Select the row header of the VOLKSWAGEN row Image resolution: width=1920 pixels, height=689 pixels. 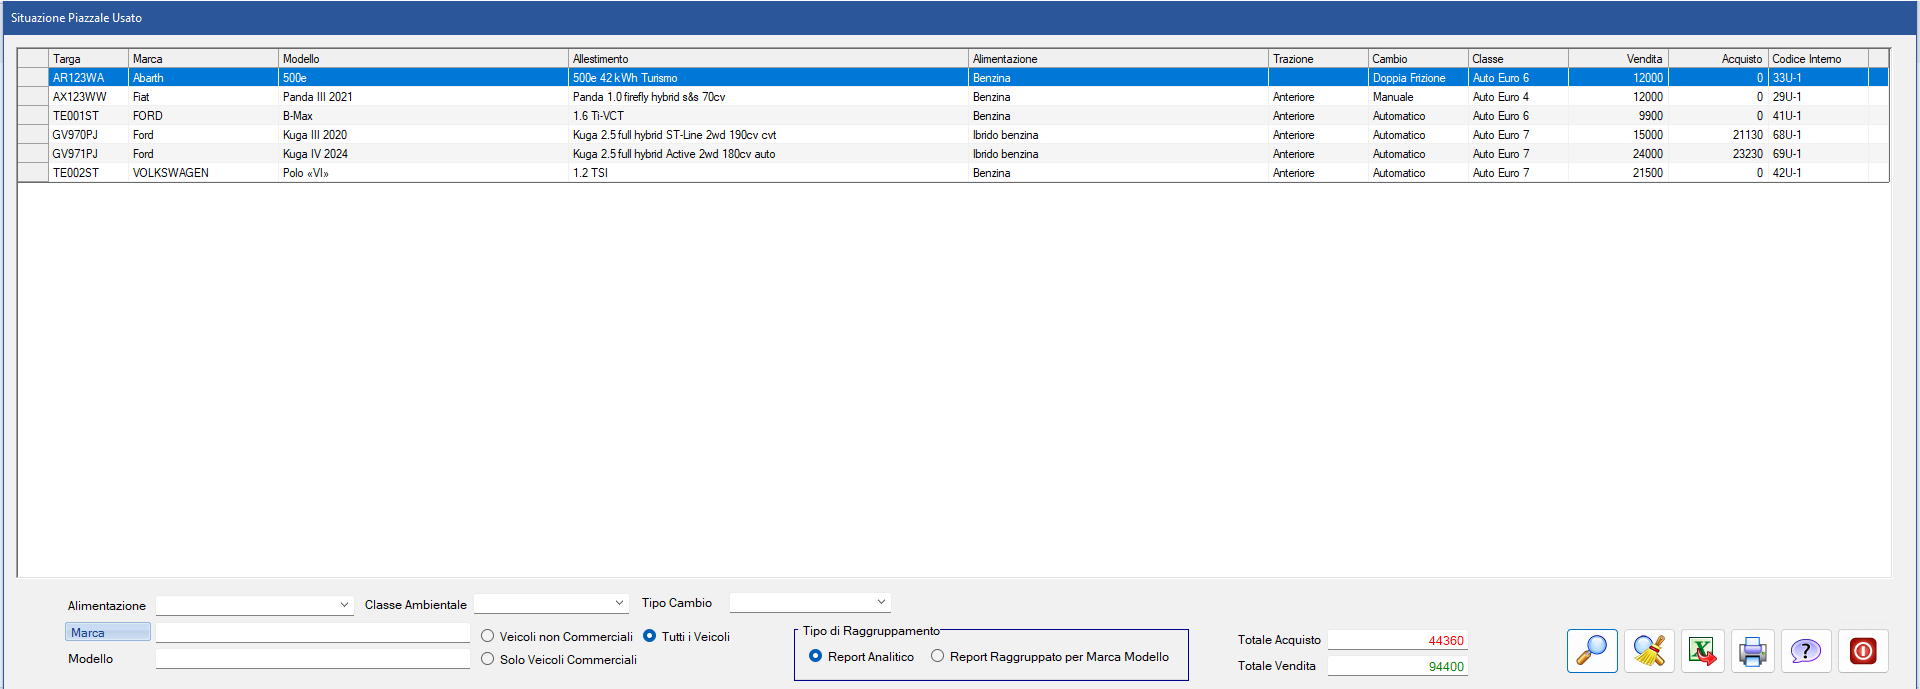(33, 173)
